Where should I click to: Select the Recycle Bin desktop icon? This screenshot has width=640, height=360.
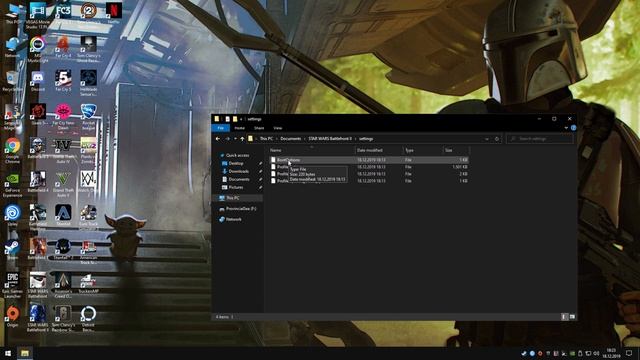point(12,80)
